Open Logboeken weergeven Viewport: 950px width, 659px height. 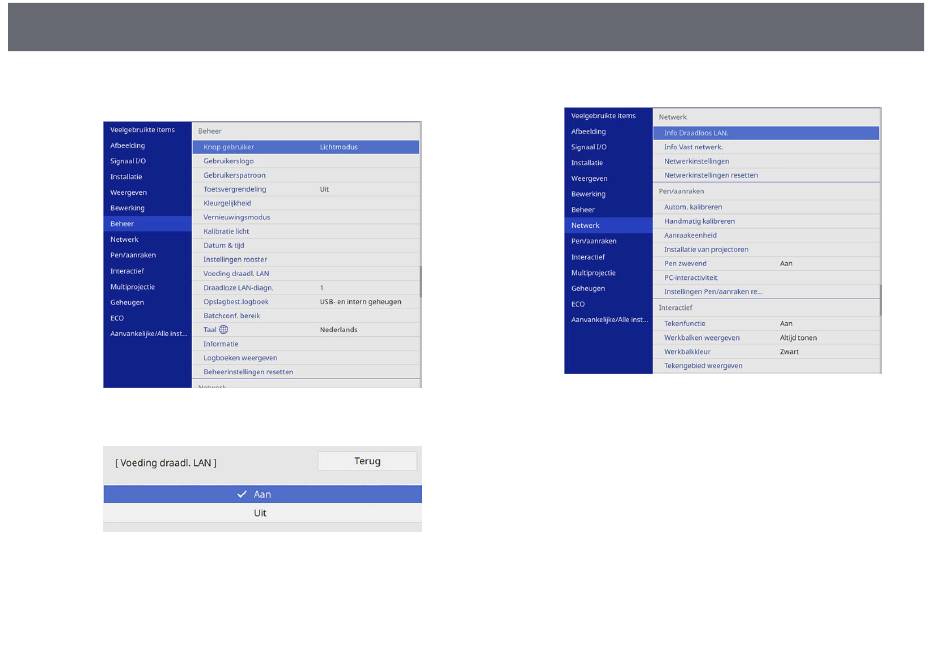click(306, 358)
